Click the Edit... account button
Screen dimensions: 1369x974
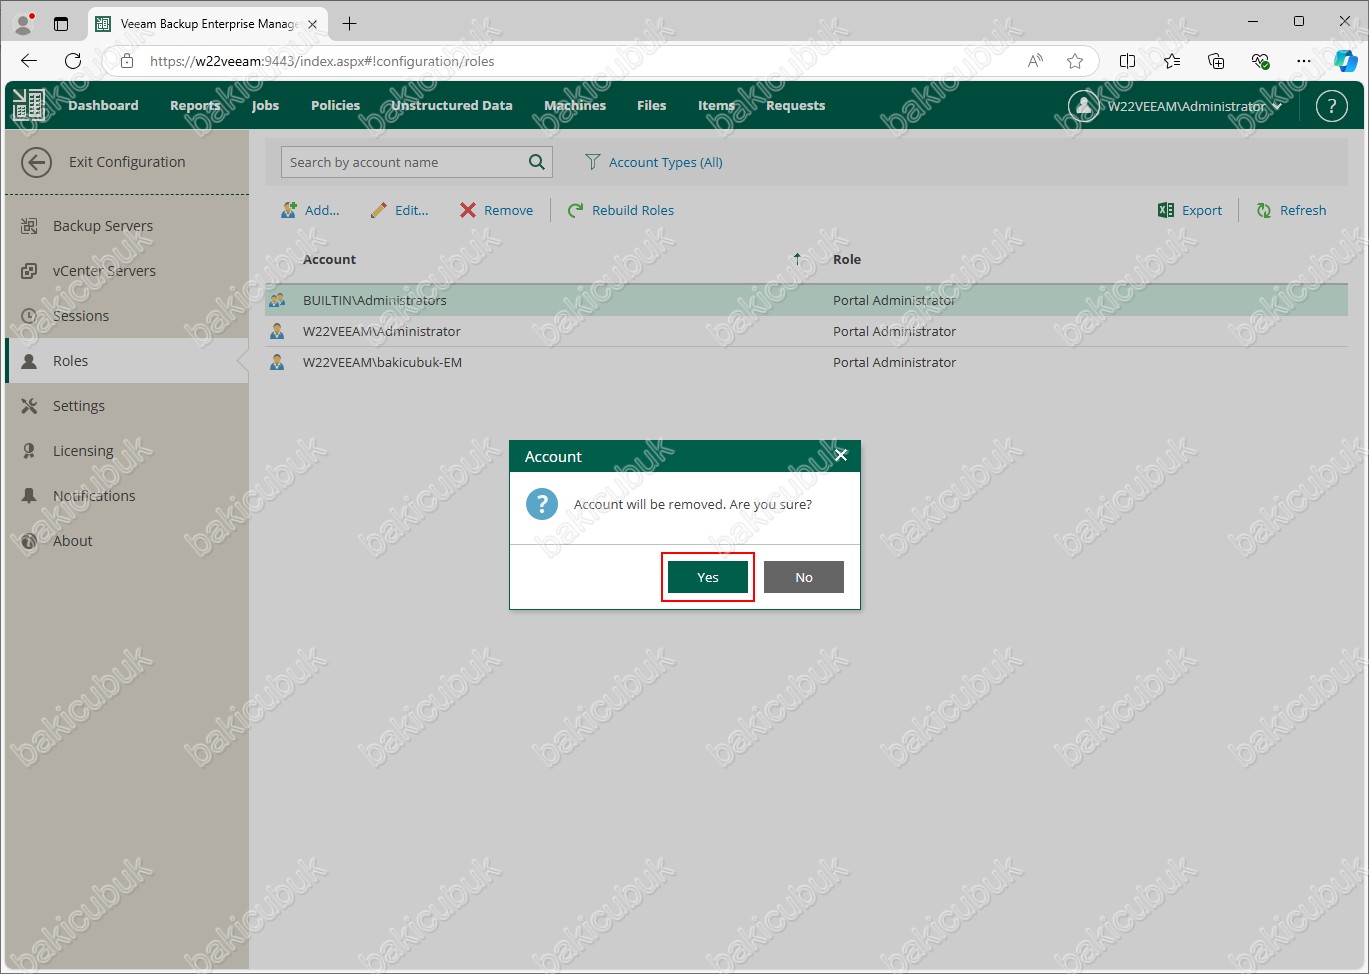tap(399, 210)
